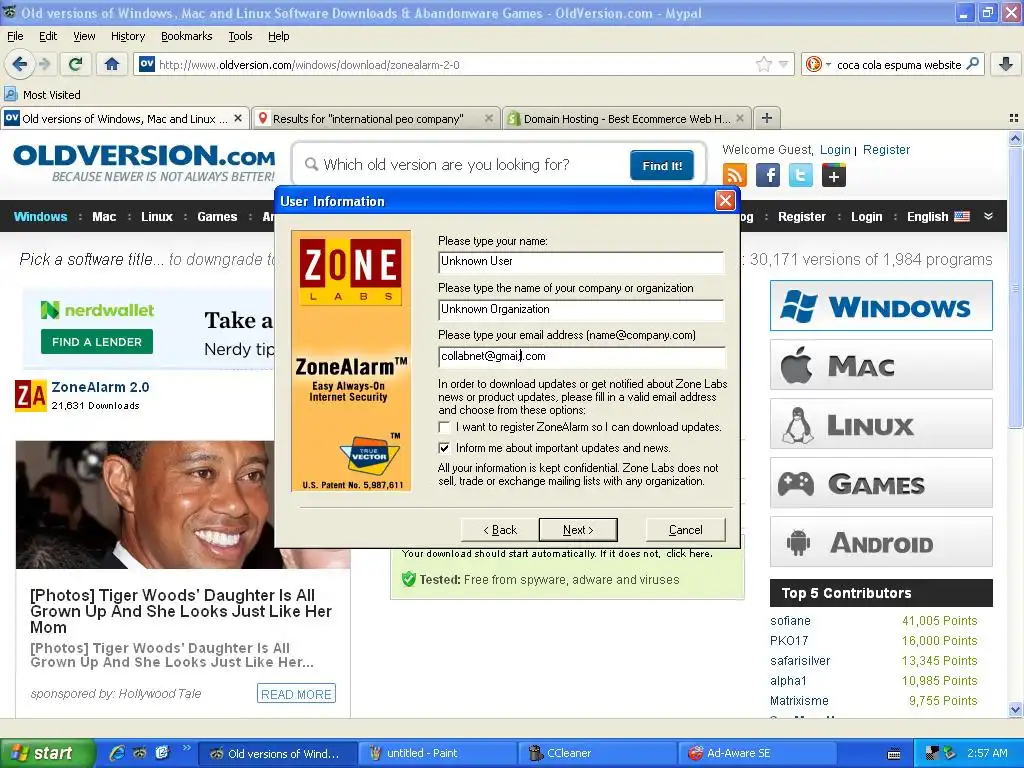Screen dimensions: 1024x768
Task: Click the email address field
Action: point(581,357)
